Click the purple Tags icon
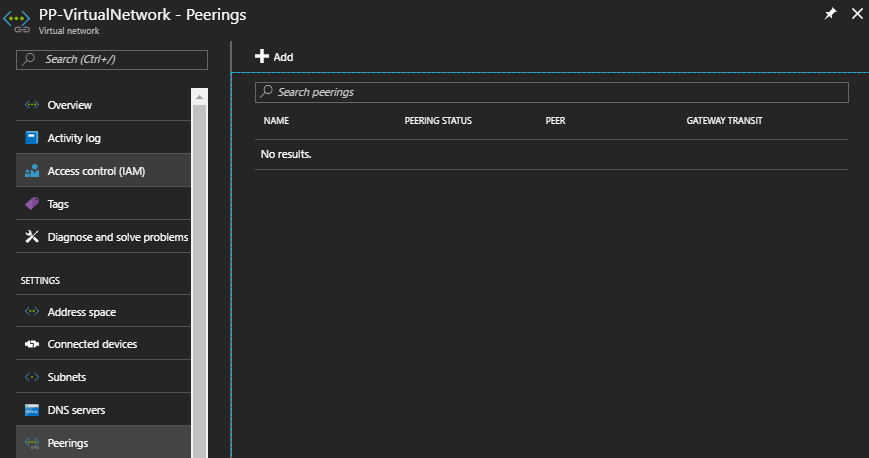The height and width of the screenshot is (458, 869). point(32,203)
